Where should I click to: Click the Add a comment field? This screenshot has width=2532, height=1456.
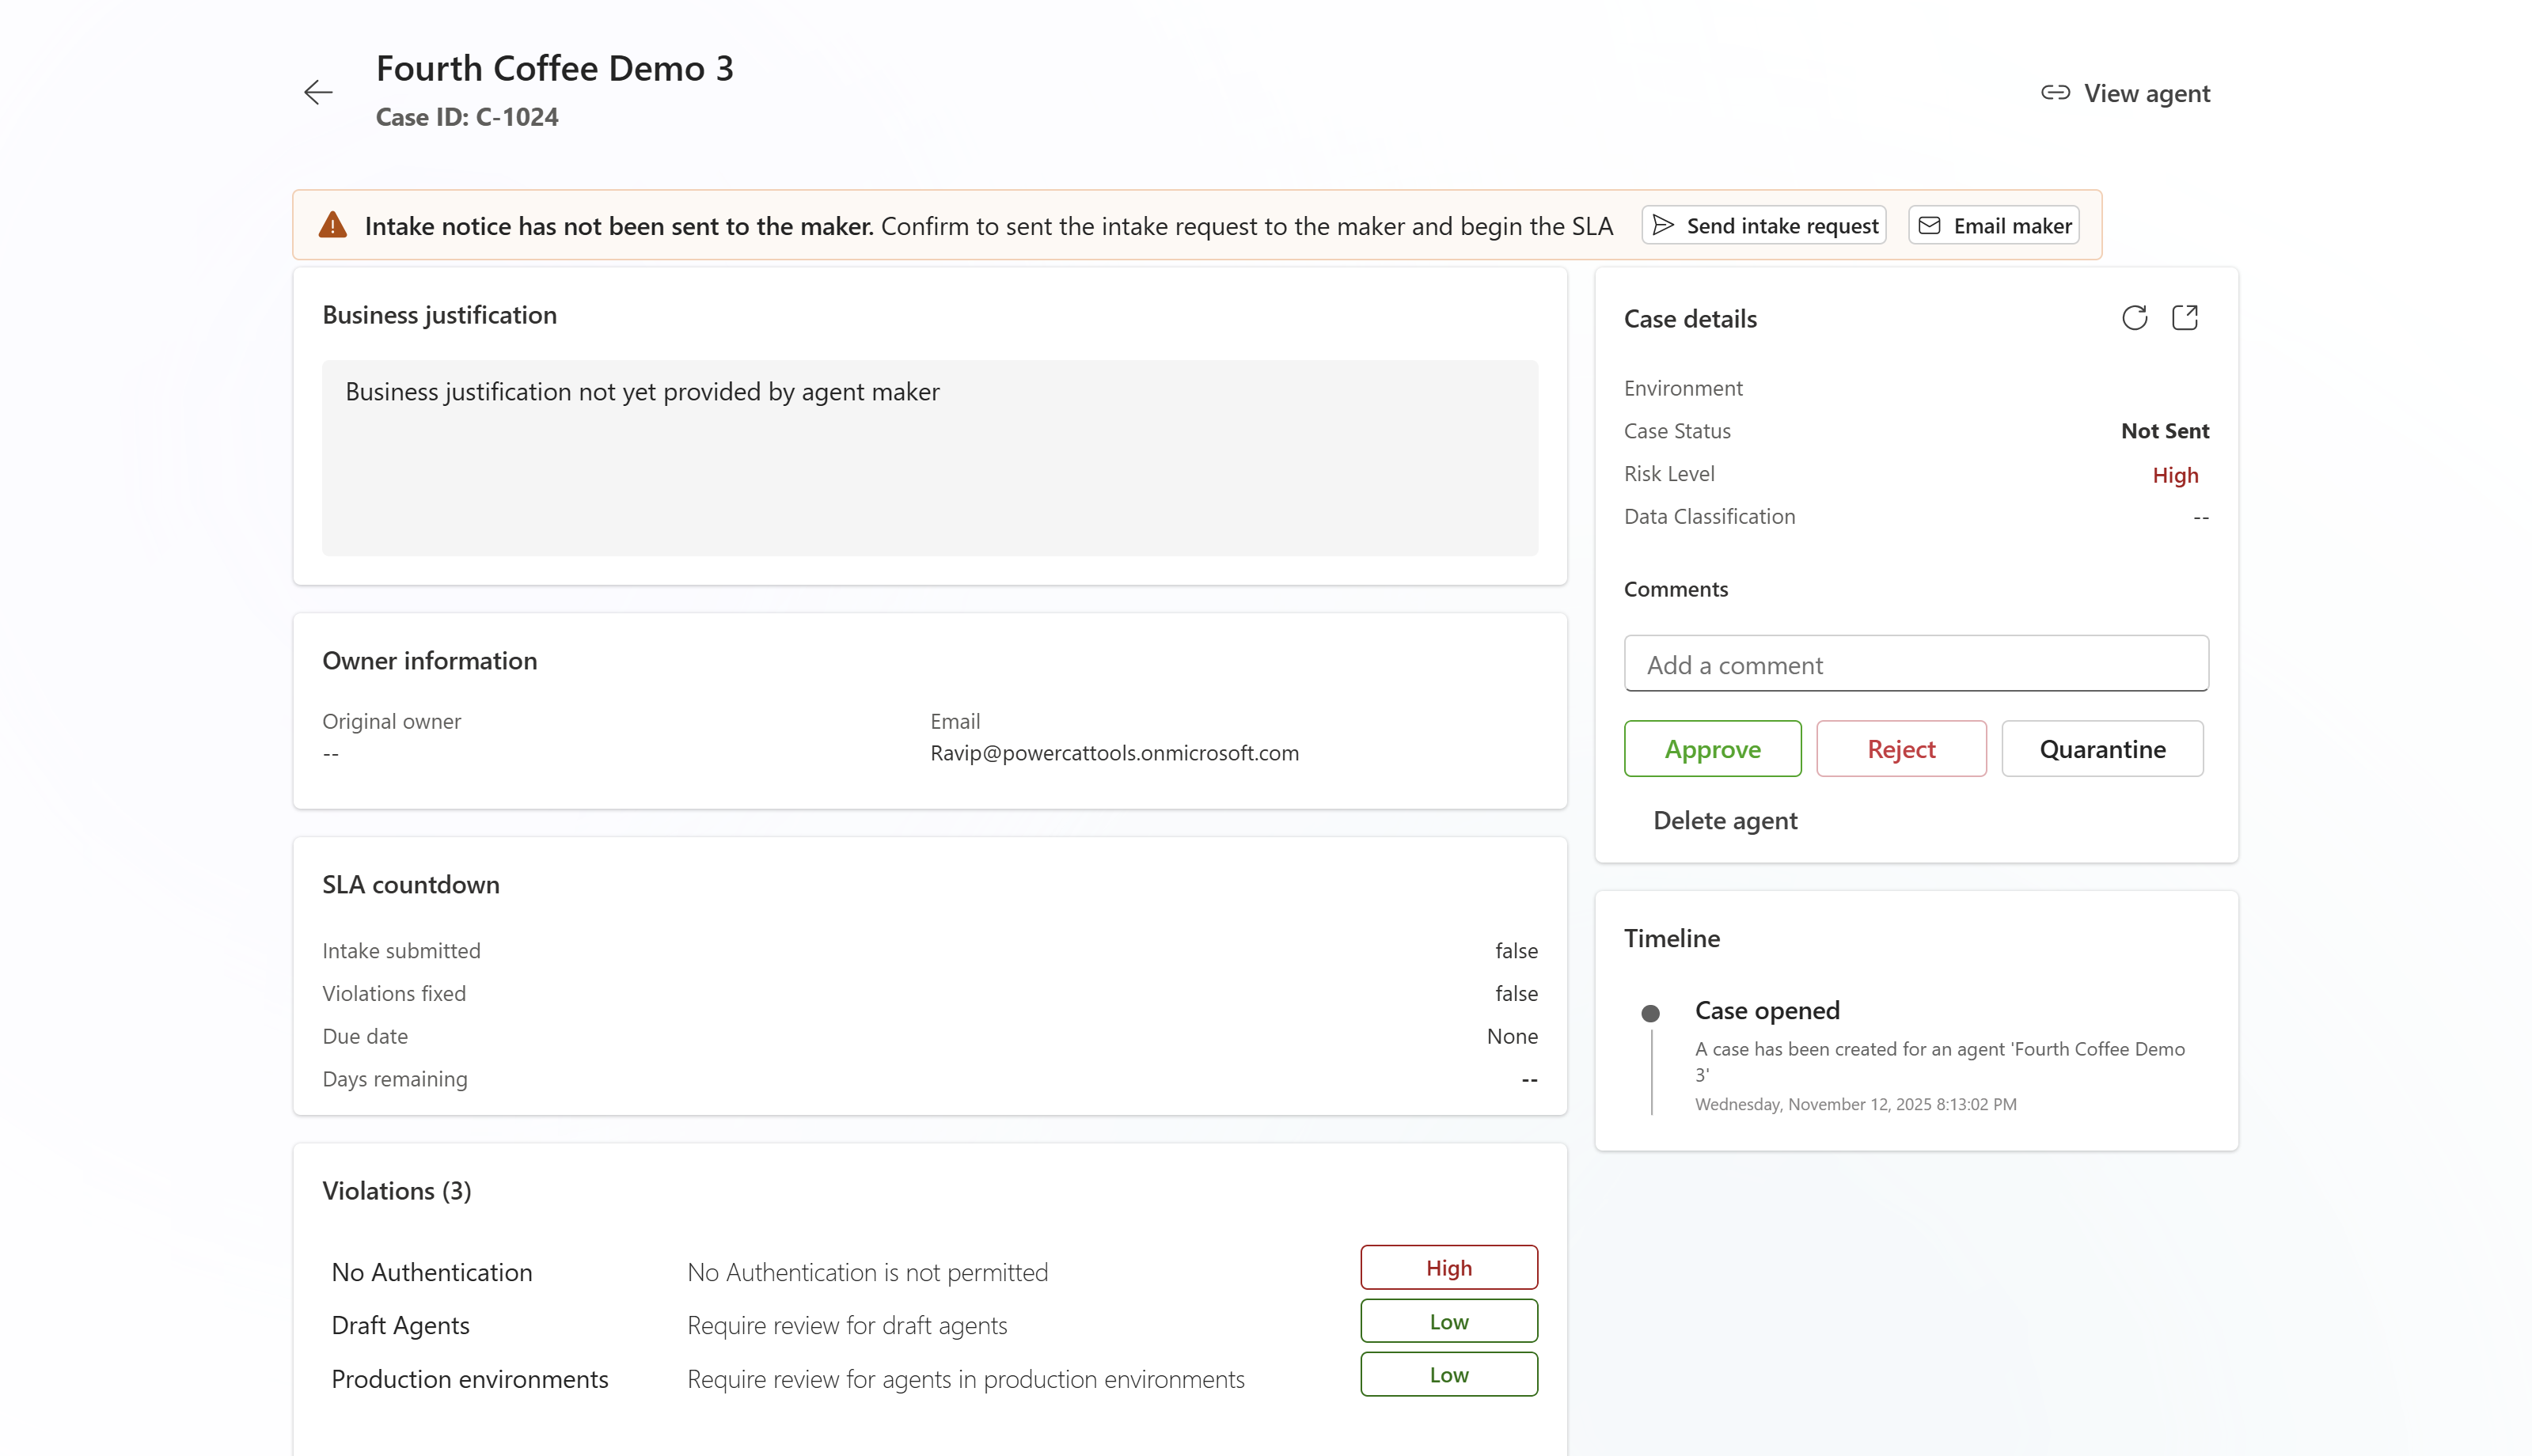[1916, 664]
